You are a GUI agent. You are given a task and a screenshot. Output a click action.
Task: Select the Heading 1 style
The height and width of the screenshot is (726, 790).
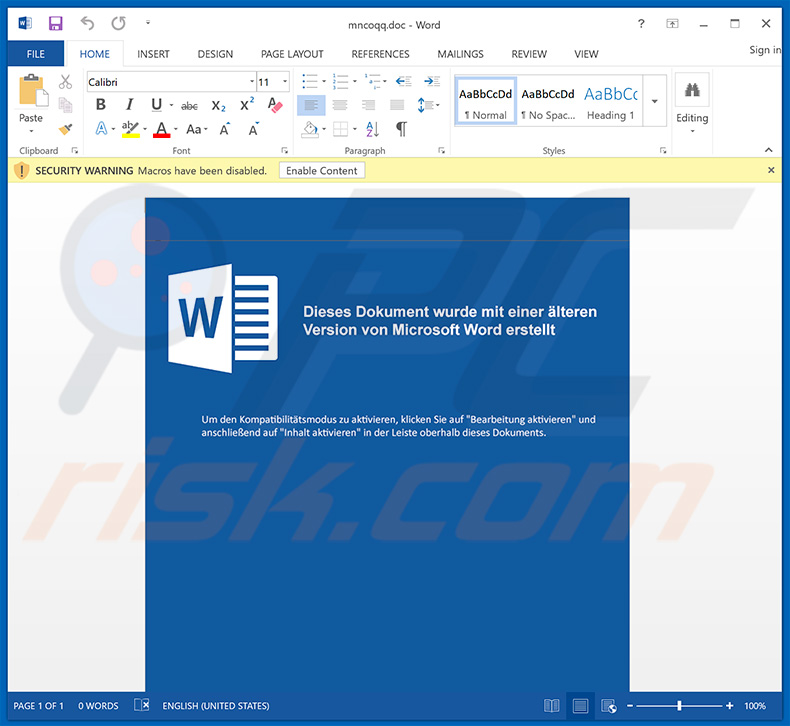tap(611, 101)
